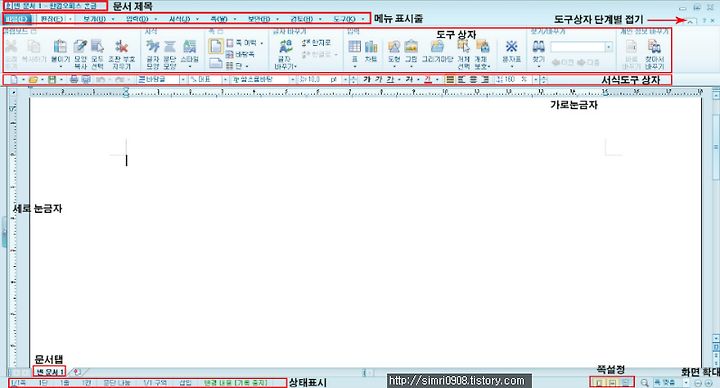Click into the search text field
The height and width of the screenshot is (388, 720).
click(x=578, y=47)
